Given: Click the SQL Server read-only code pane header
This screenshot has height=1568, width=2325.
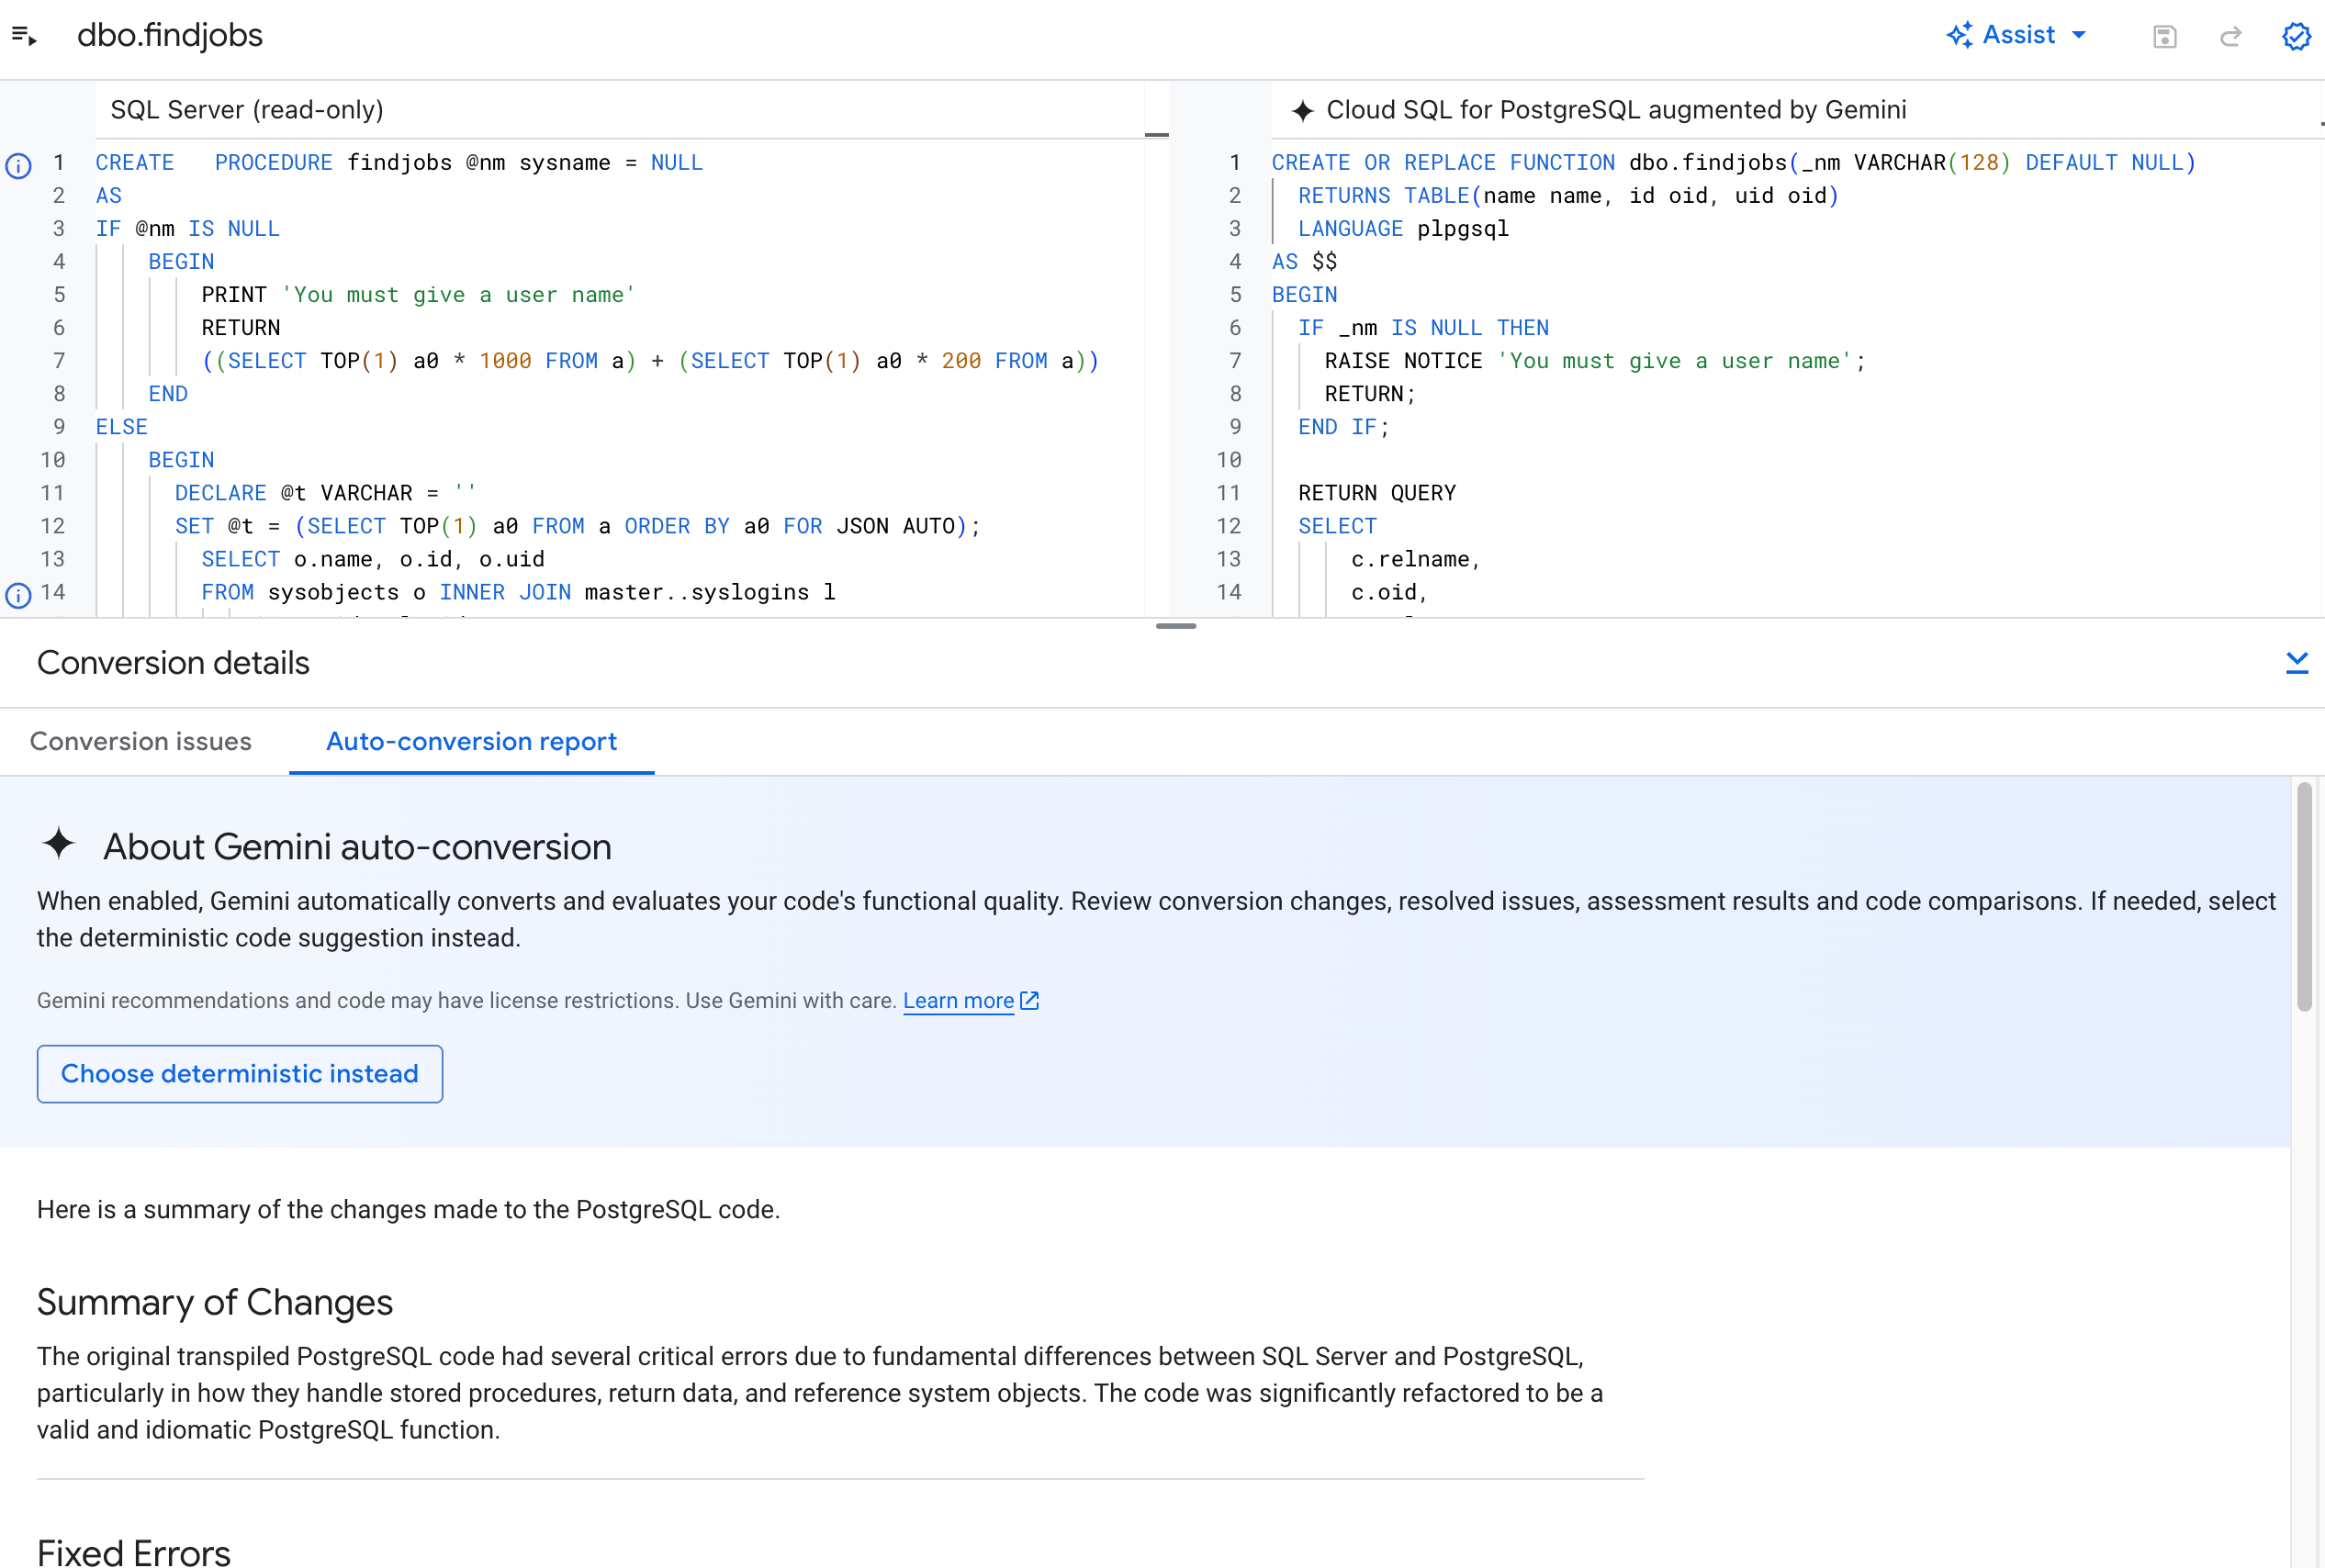Looking at the screenshot, I should point(247,110).
